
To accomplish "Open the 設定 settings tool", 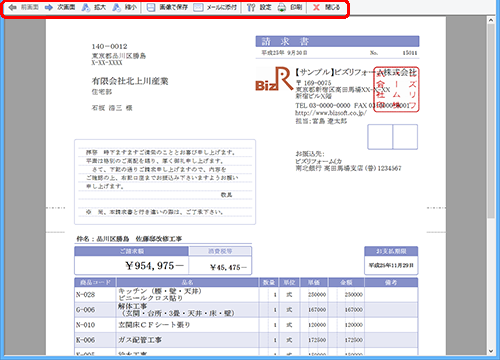I will pos(259,7).
